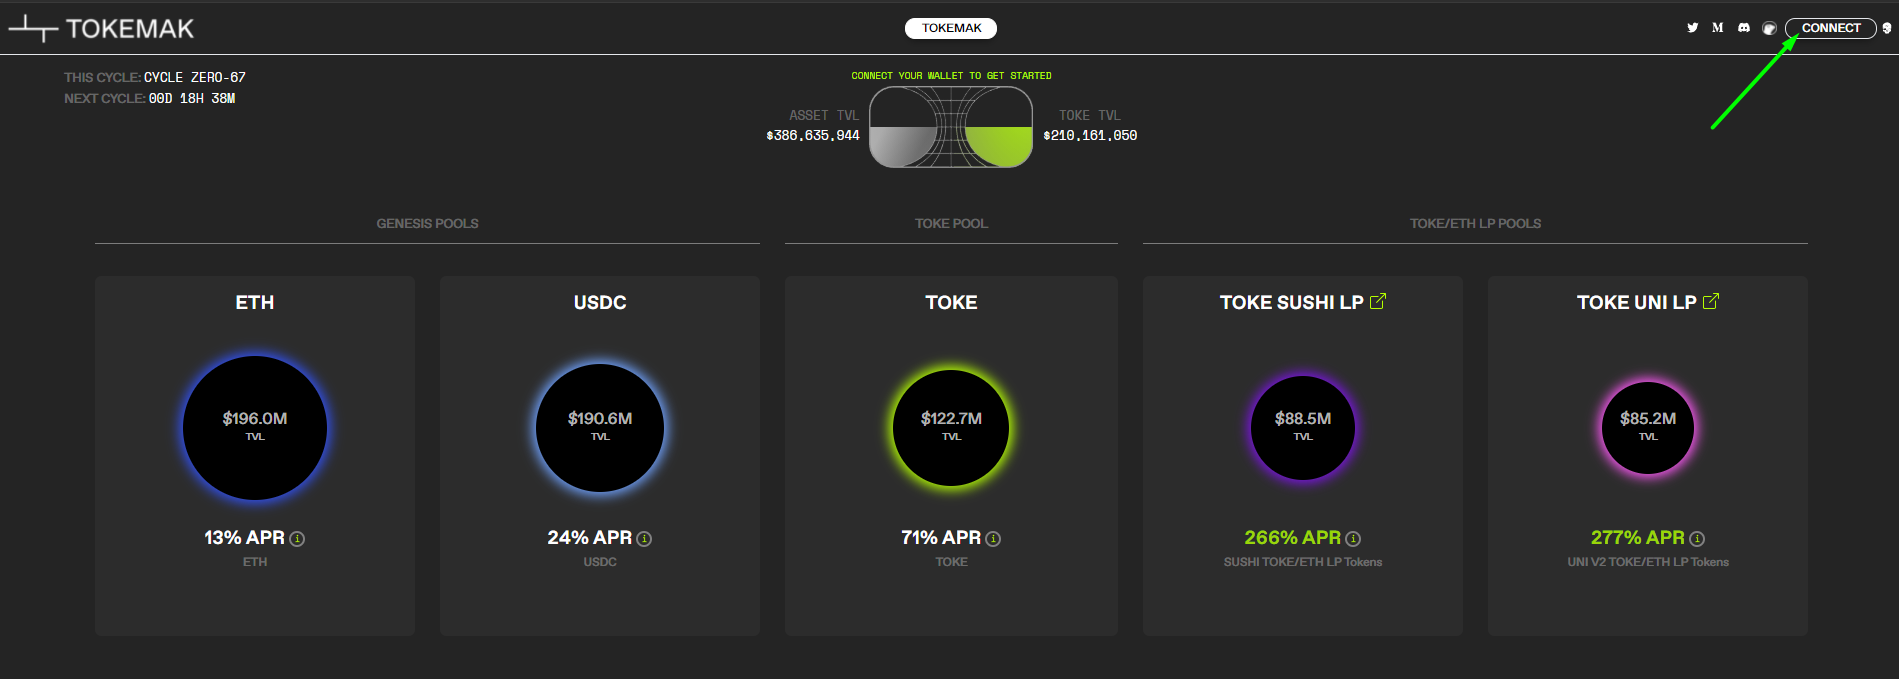Open the Medium icon link

pos(1717,28)
